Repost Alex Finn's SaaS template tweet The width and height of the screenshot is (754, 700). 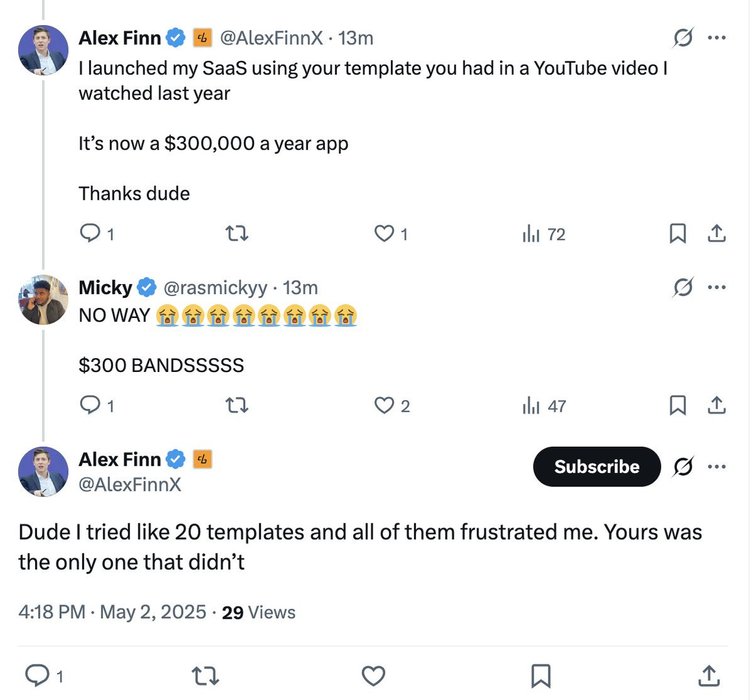tap(237, 234)
